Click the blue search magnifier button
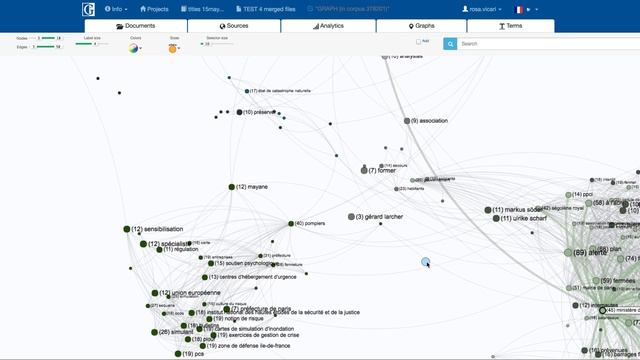 point(450,44)
